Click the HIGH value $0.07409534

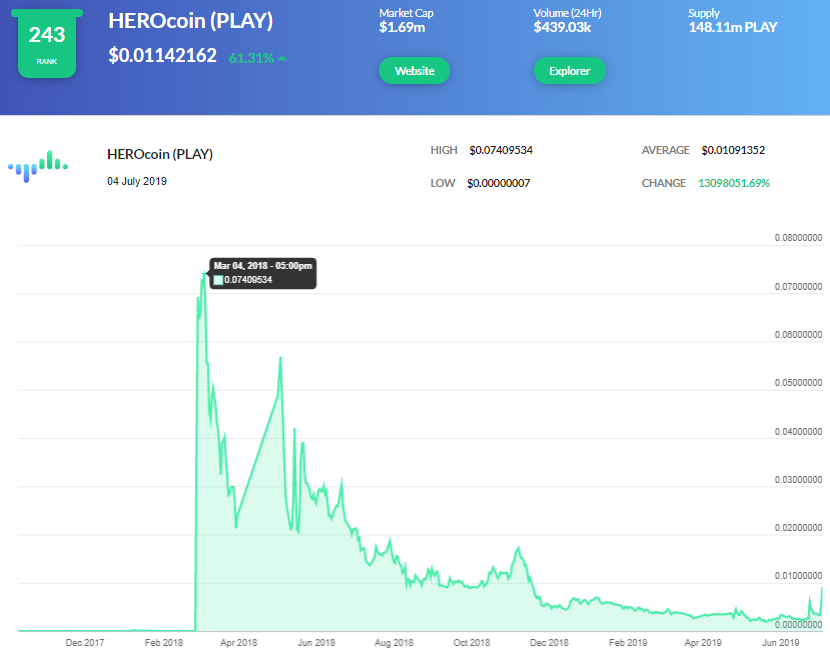click(501, 150)
